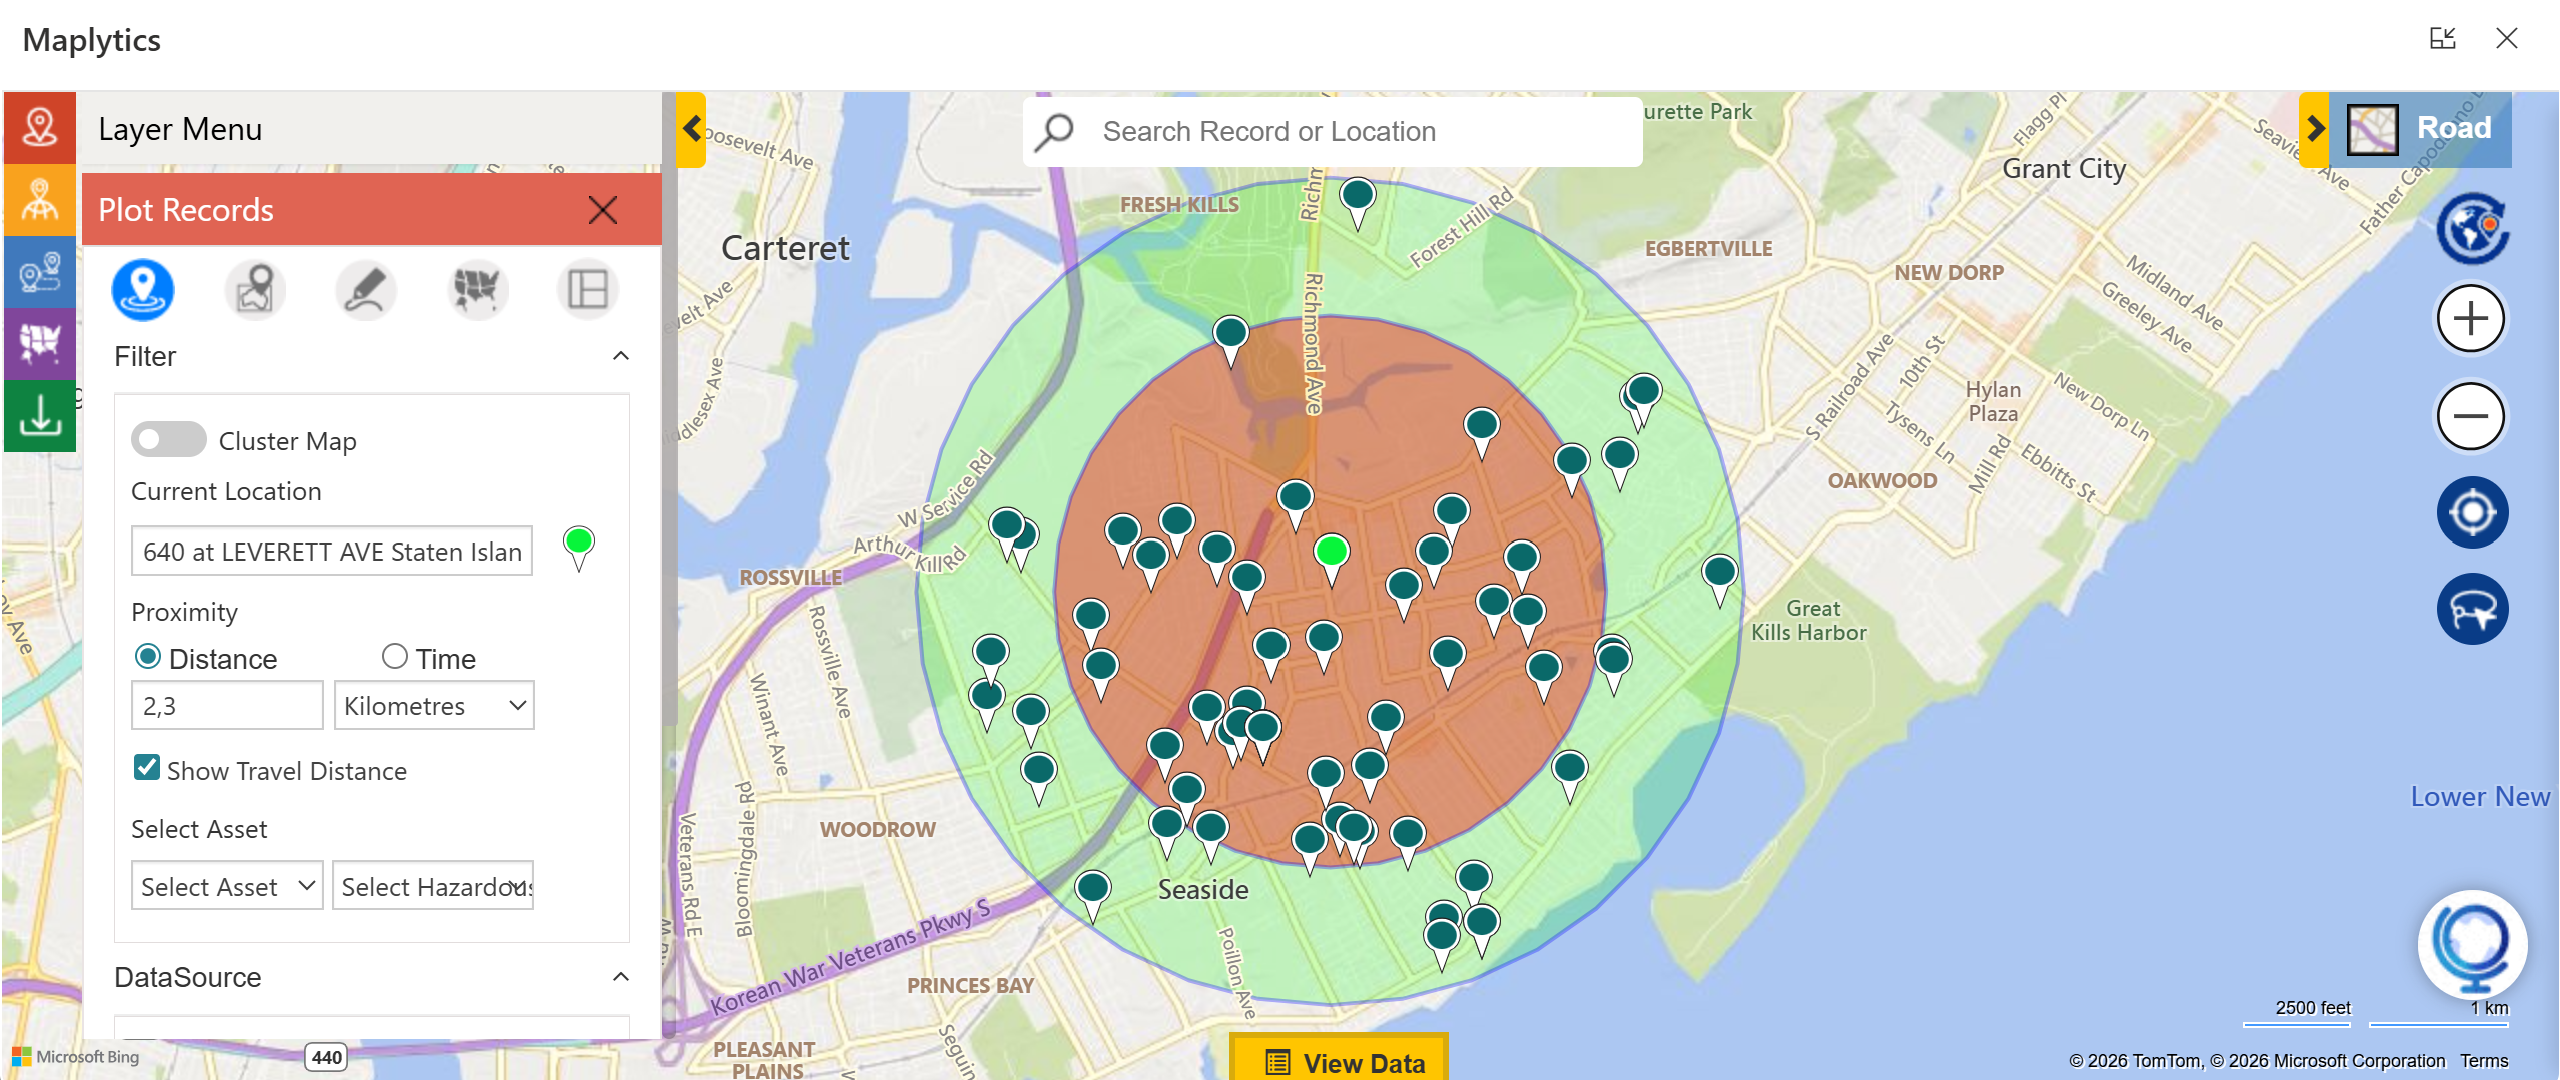Click the pop-out window icon
Viewport: 2560px width, 1080px height.
(2442, 39)
